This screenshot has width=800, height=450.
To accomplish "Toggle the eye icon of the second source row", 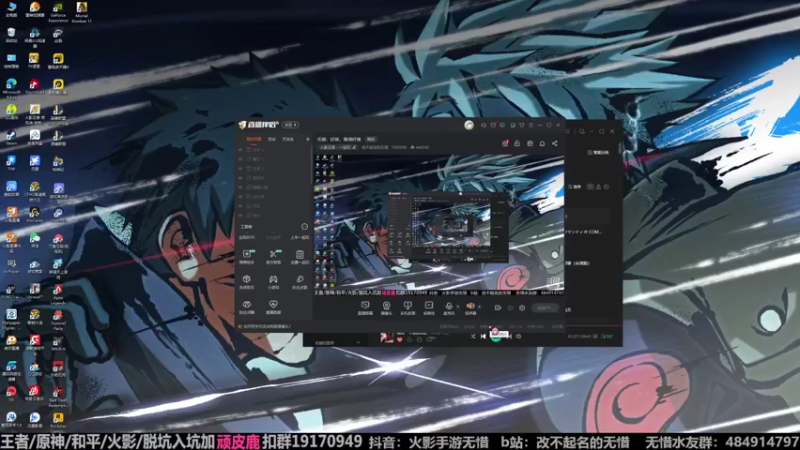I will 241,159.
